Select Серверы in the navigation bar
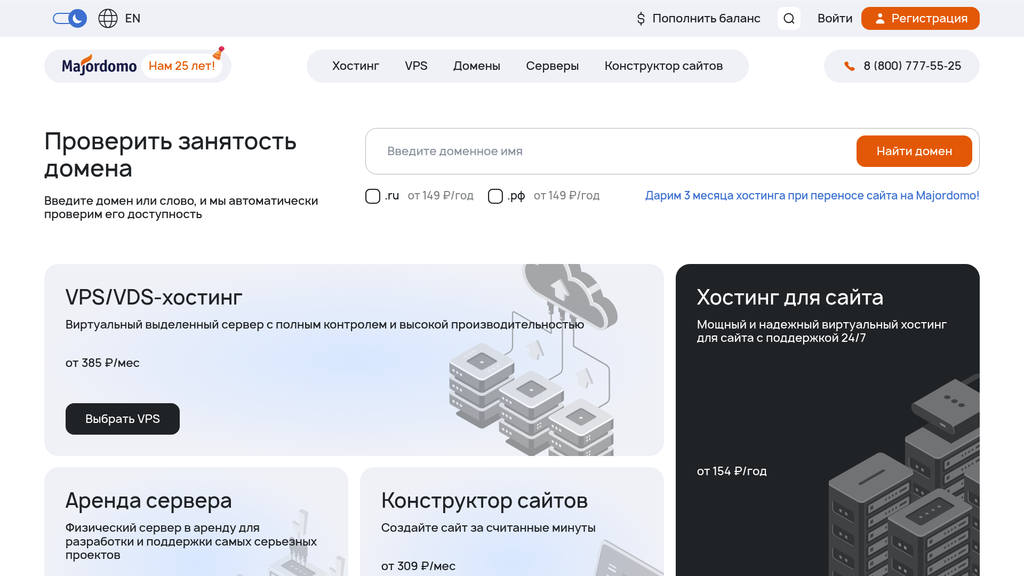Viewport: 1024px width, 576px height. click(552, 65)
